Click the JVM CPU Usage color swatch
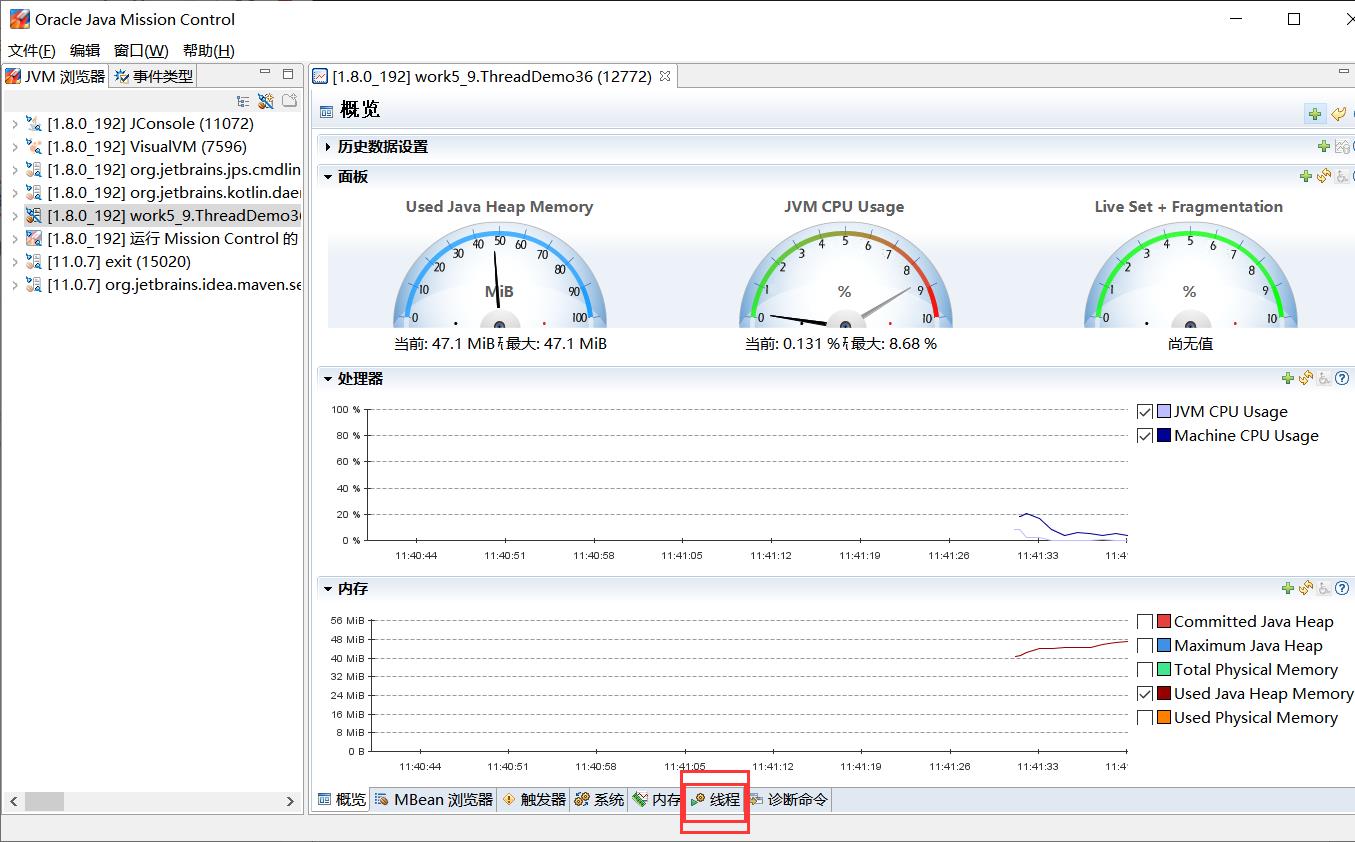1355x842 pixels. point(1164,412)
